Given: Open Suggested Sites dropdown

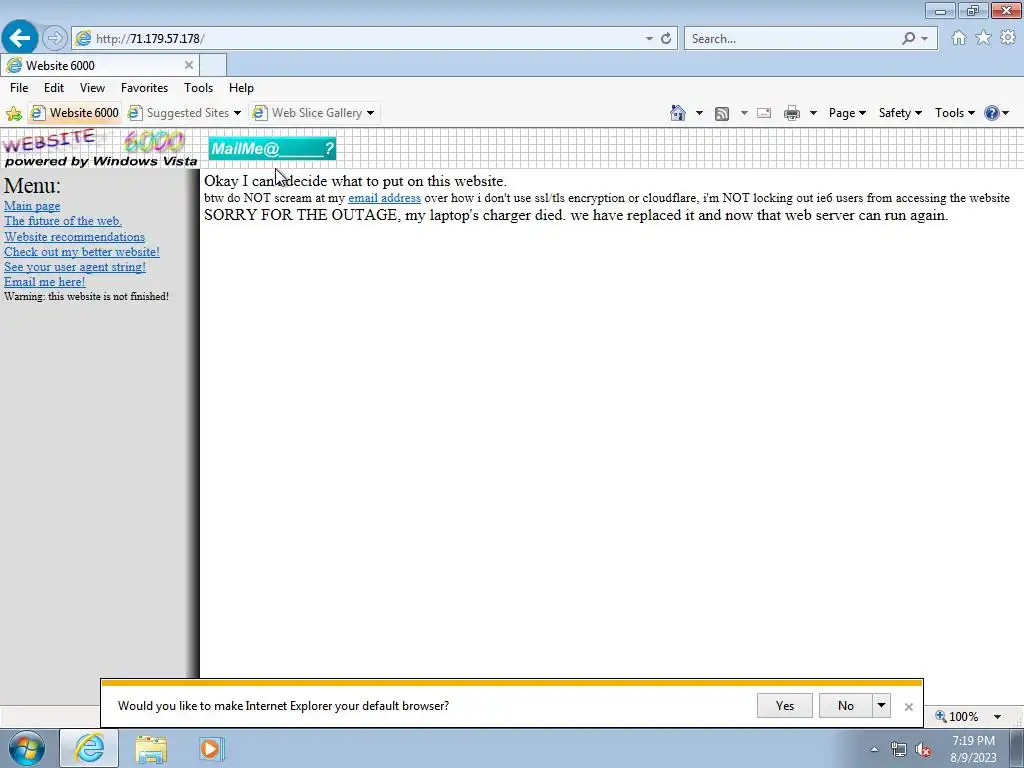Looking at the screenshot, I should pyautogui.click(x=237, y=113).
